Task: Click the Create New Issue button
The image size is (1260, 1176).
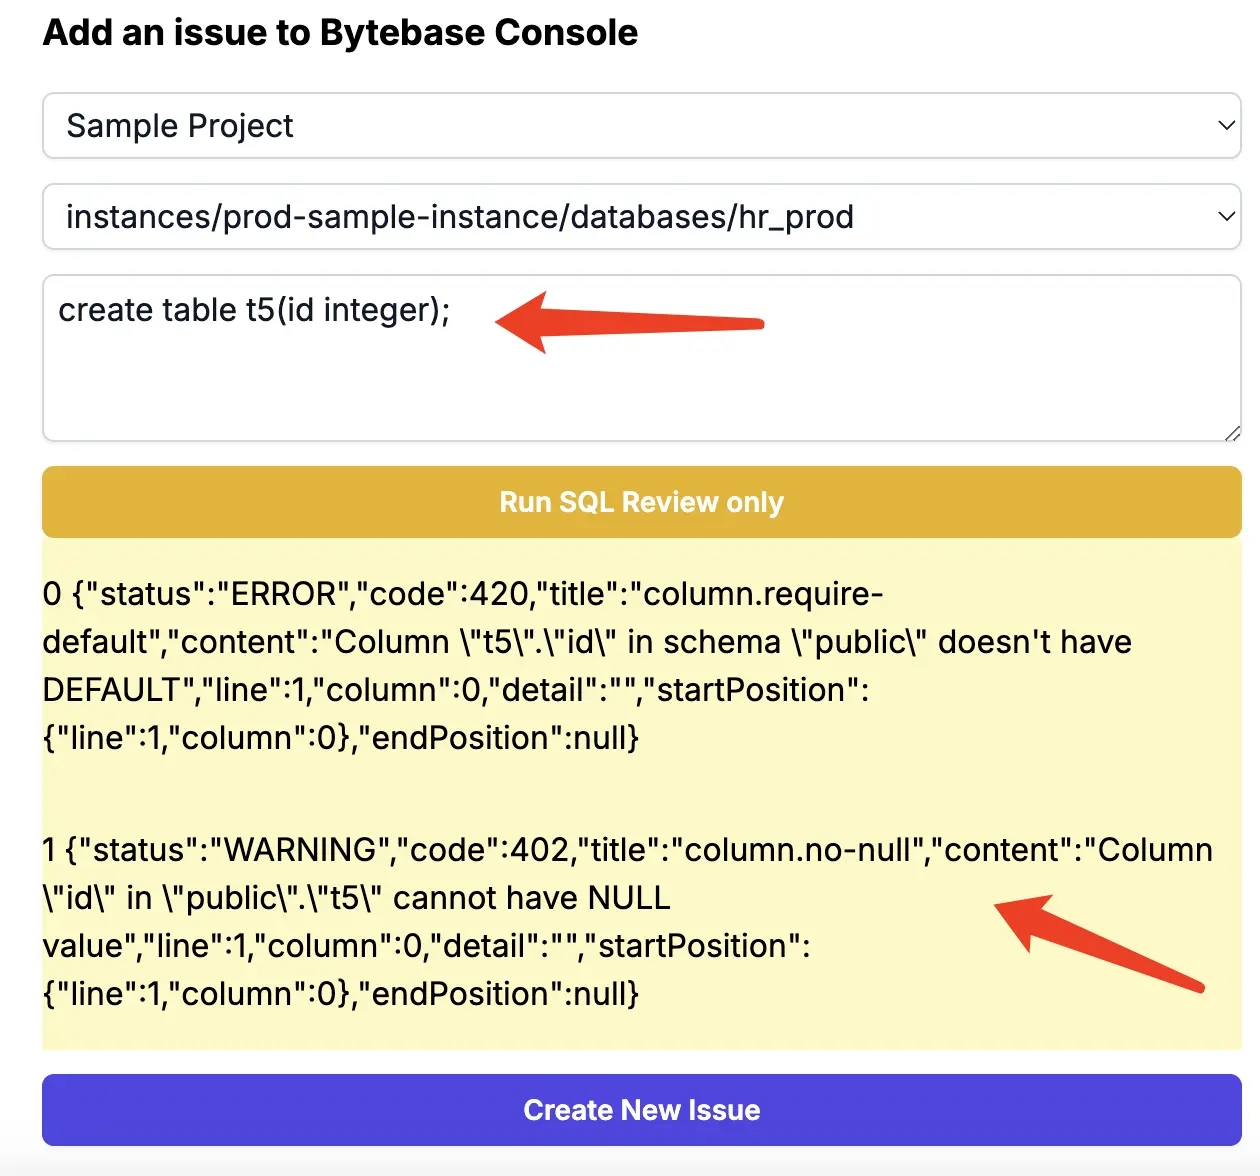Action: pos(641,1110)
